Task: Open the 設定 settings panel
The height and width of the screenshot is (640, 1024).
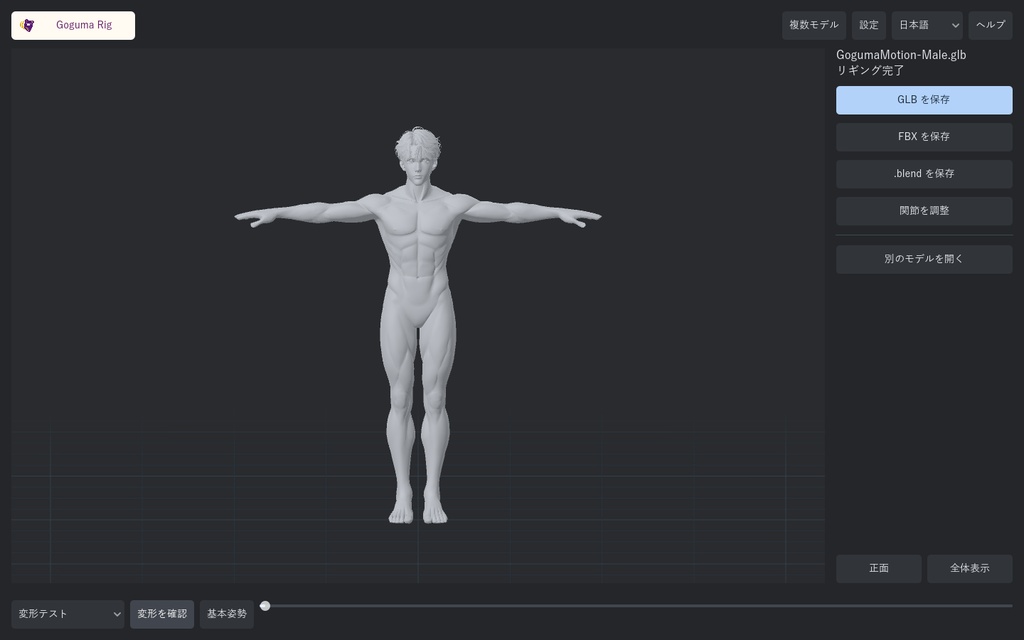Action: click(869, 25)
